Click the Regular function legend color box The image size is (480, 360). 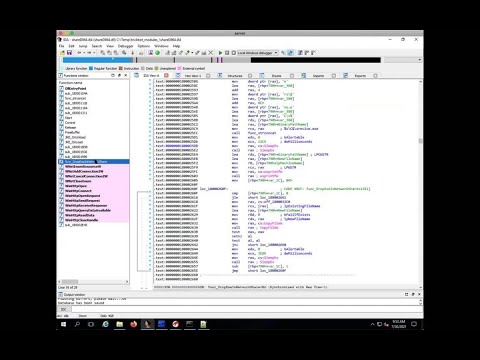point(91,68)
